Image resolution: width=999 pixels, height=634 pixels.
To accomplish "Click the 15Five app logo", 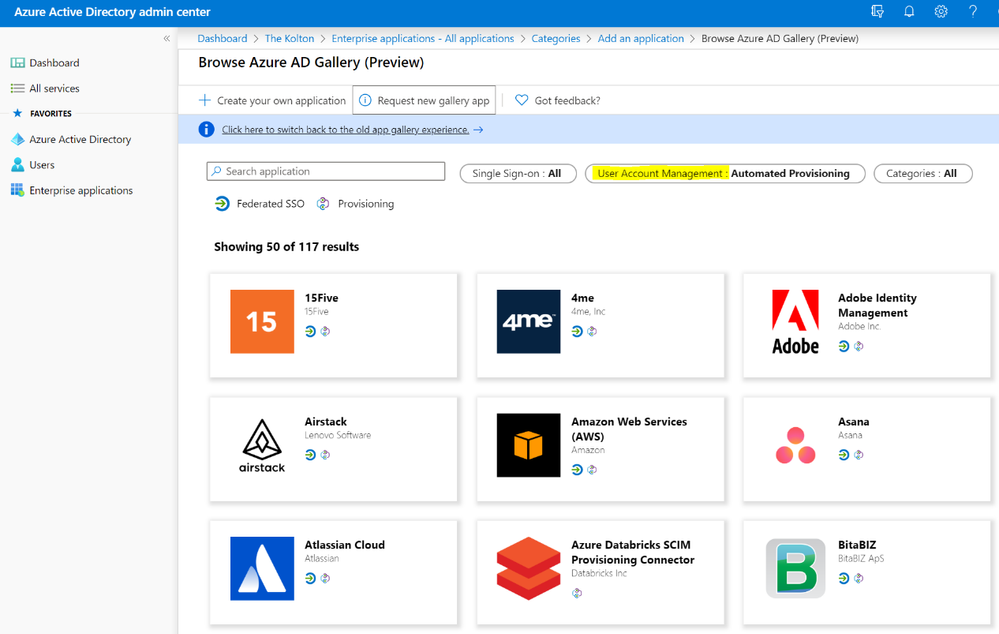I will [262, 322].
